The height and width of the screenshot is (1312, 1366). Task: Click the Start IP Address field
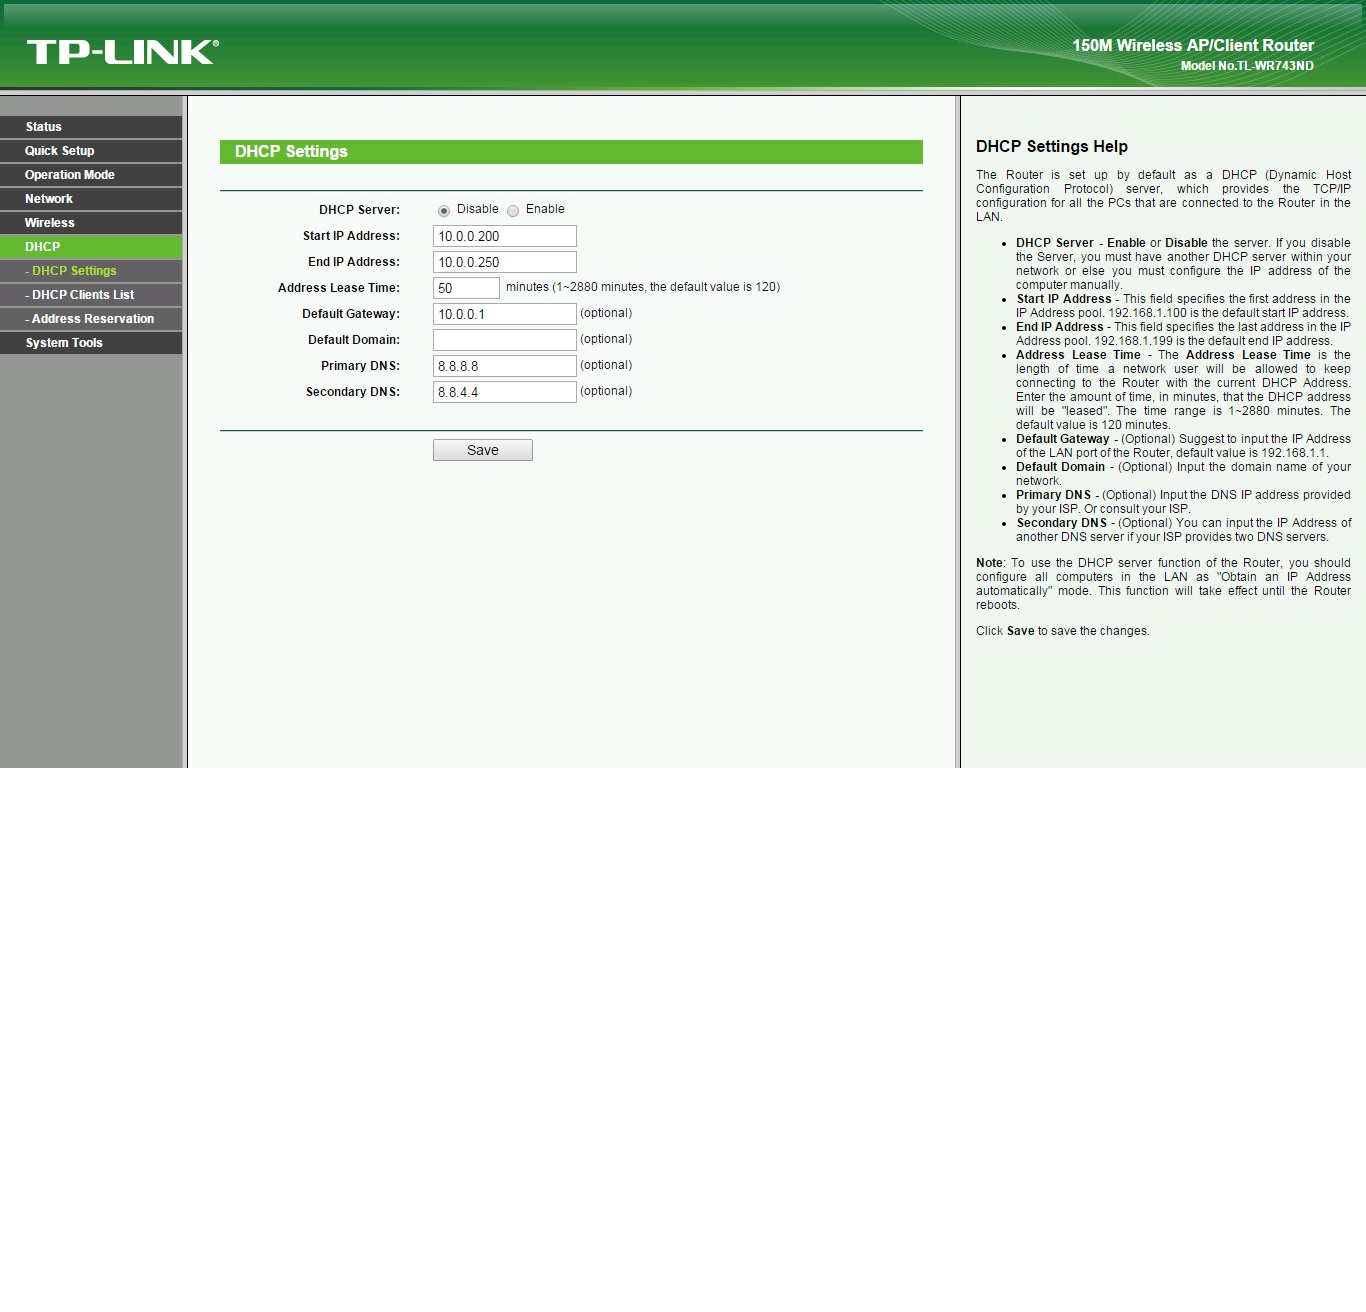click(504, 236)
